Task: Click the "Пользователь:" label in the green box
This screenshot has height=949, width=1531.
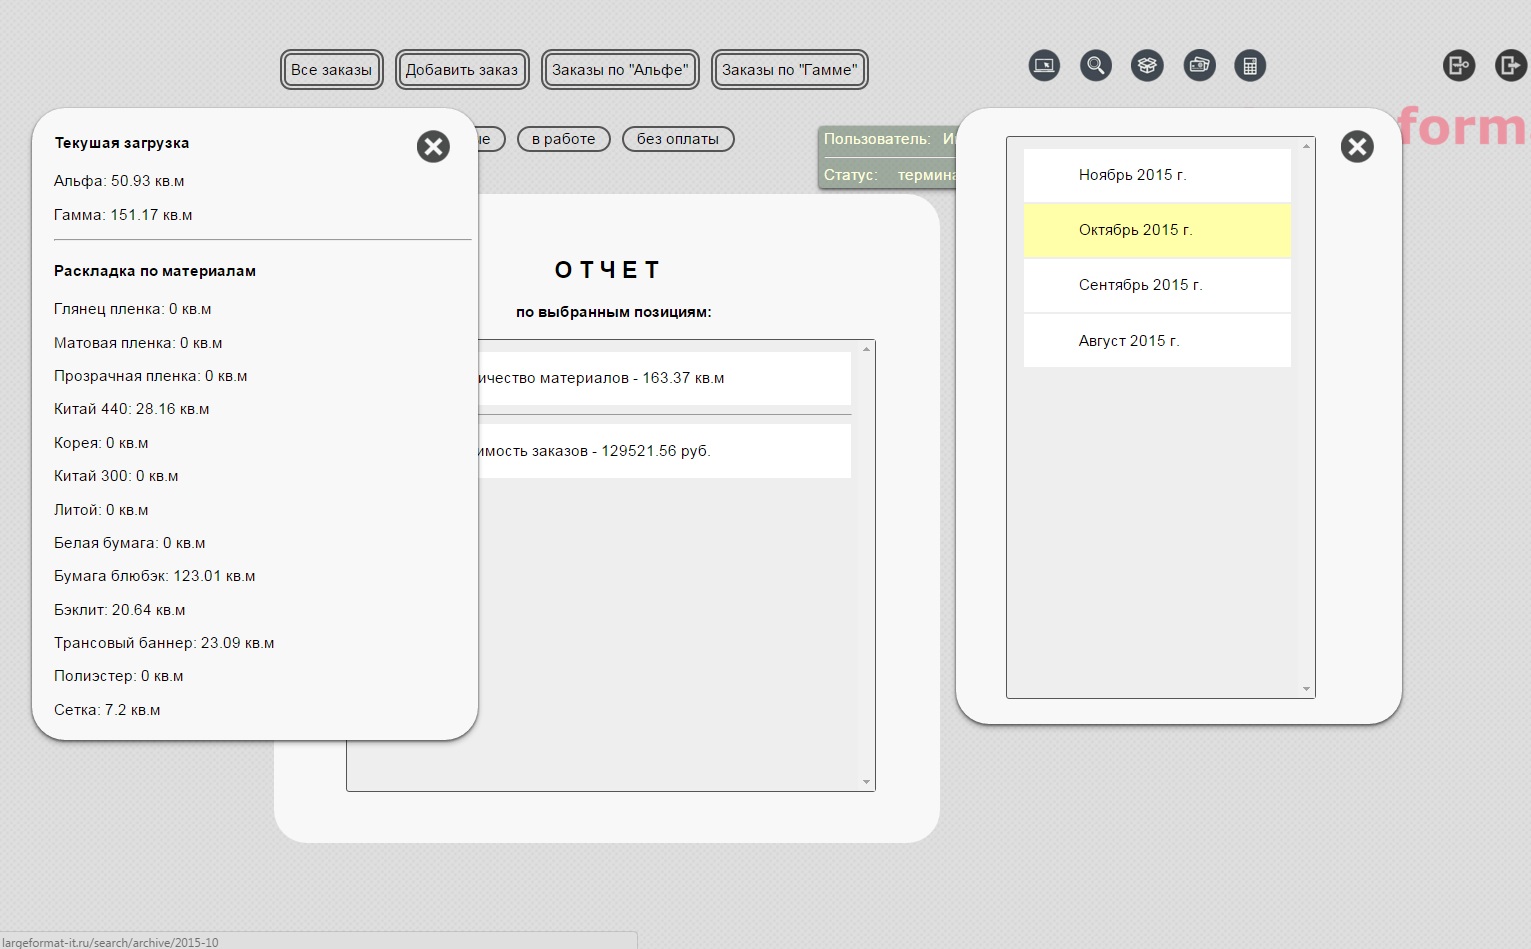Action: (877, 139)
